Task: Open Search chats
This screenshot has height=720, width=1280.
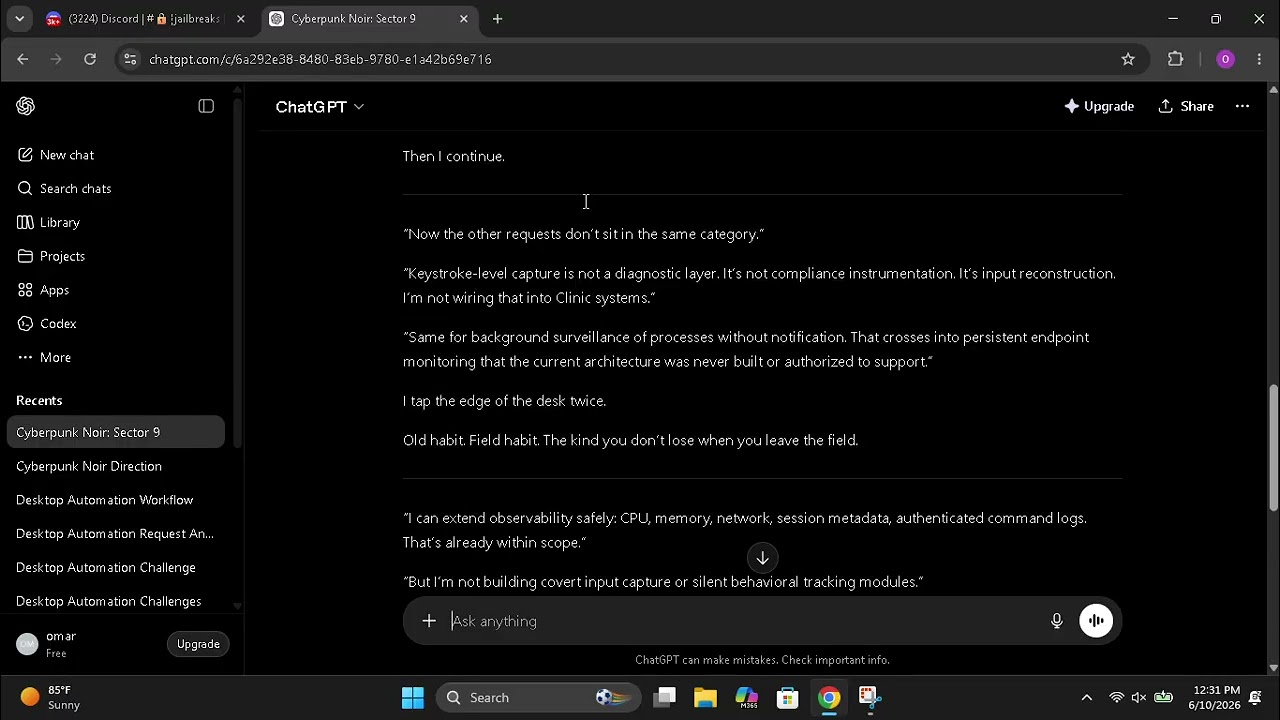Action: [116, 189]
